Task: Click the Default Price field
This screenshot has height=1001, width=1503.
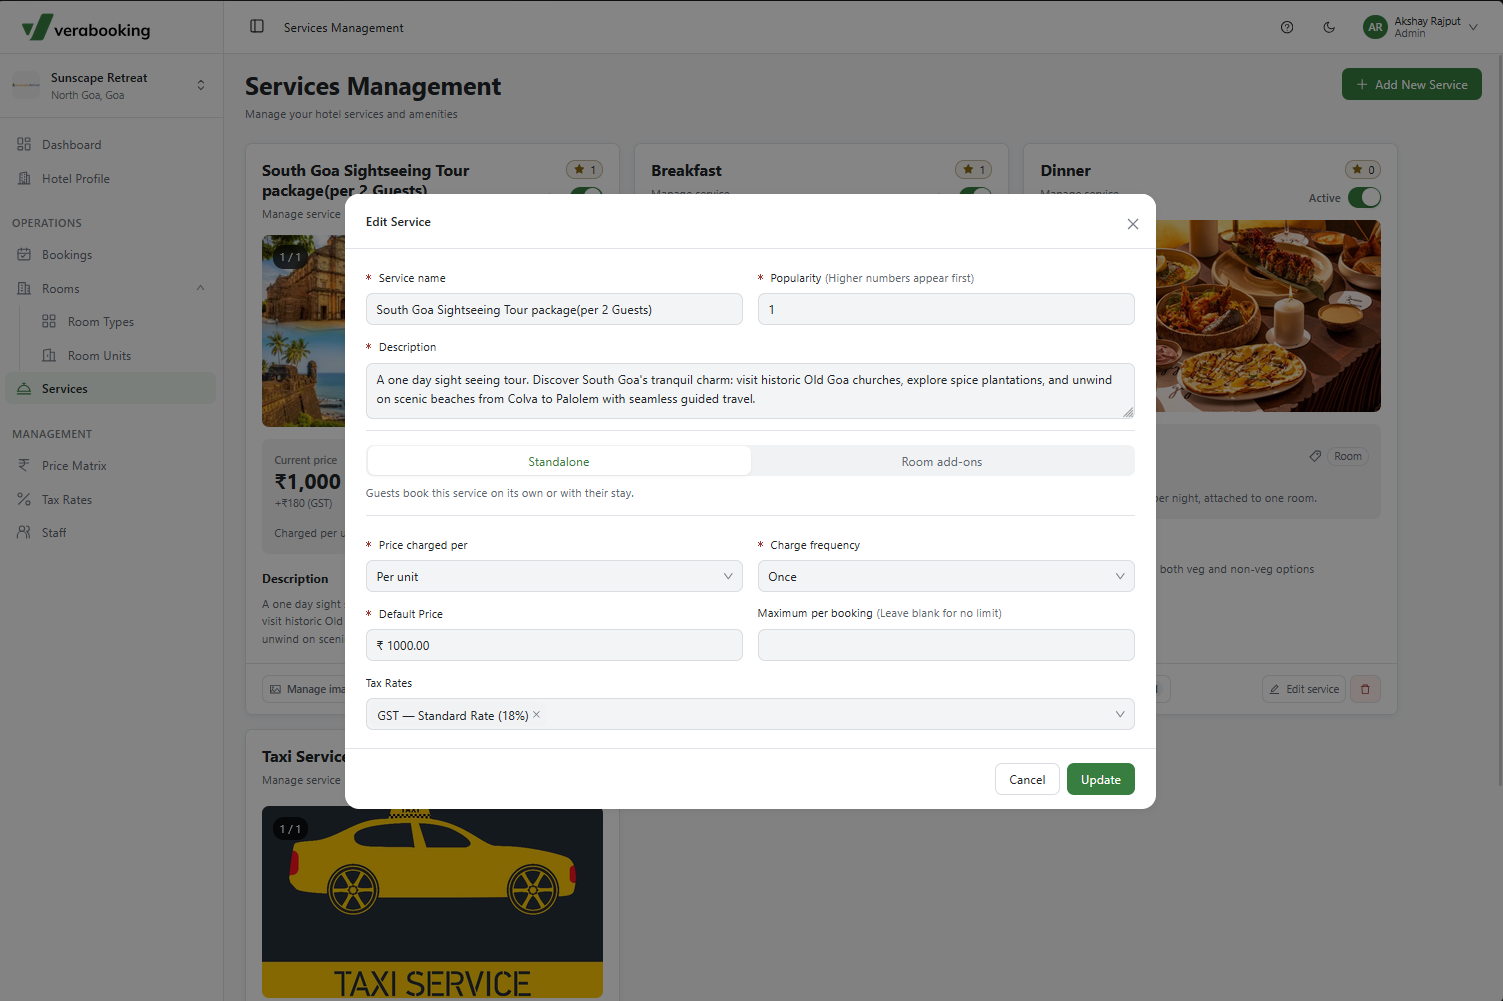Action: (x=554, y=646)
